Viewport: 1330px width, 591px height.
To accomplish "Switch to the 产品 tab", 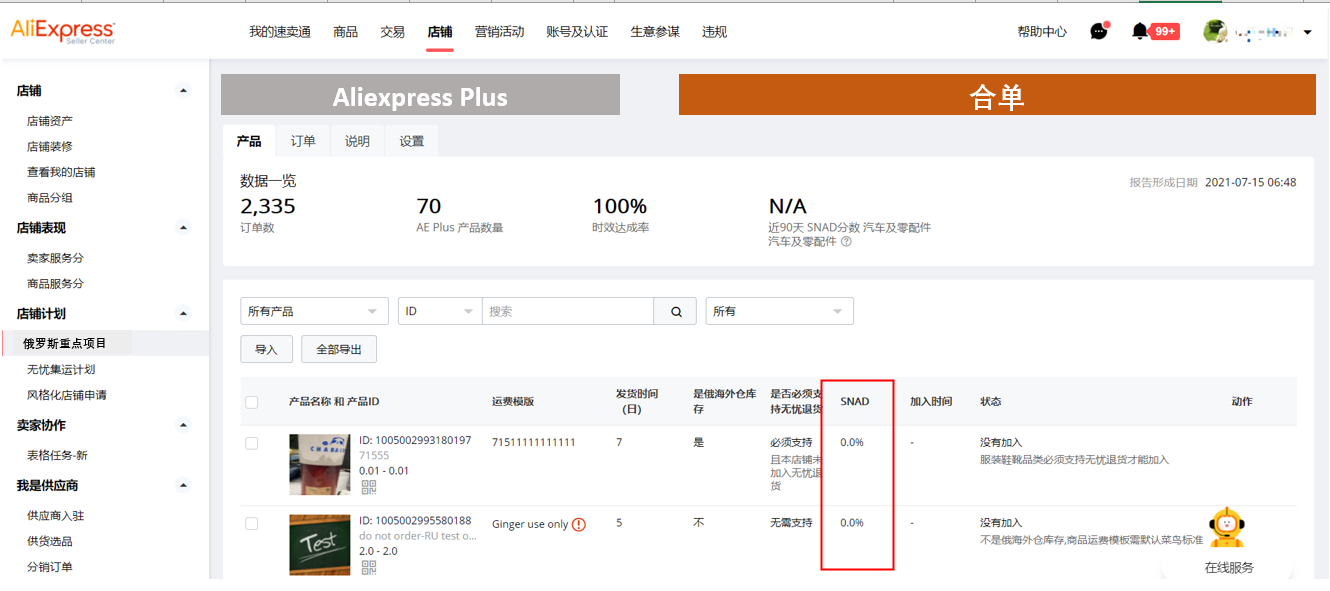I will click(249, 141).
